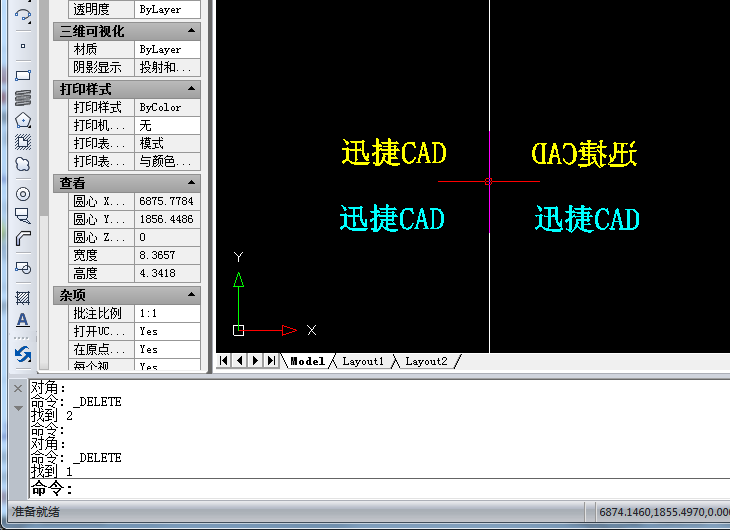Screen dimensions: 730x530
Task: Click the 圆心 X value 6875.7784
Action: click(167, 201)
